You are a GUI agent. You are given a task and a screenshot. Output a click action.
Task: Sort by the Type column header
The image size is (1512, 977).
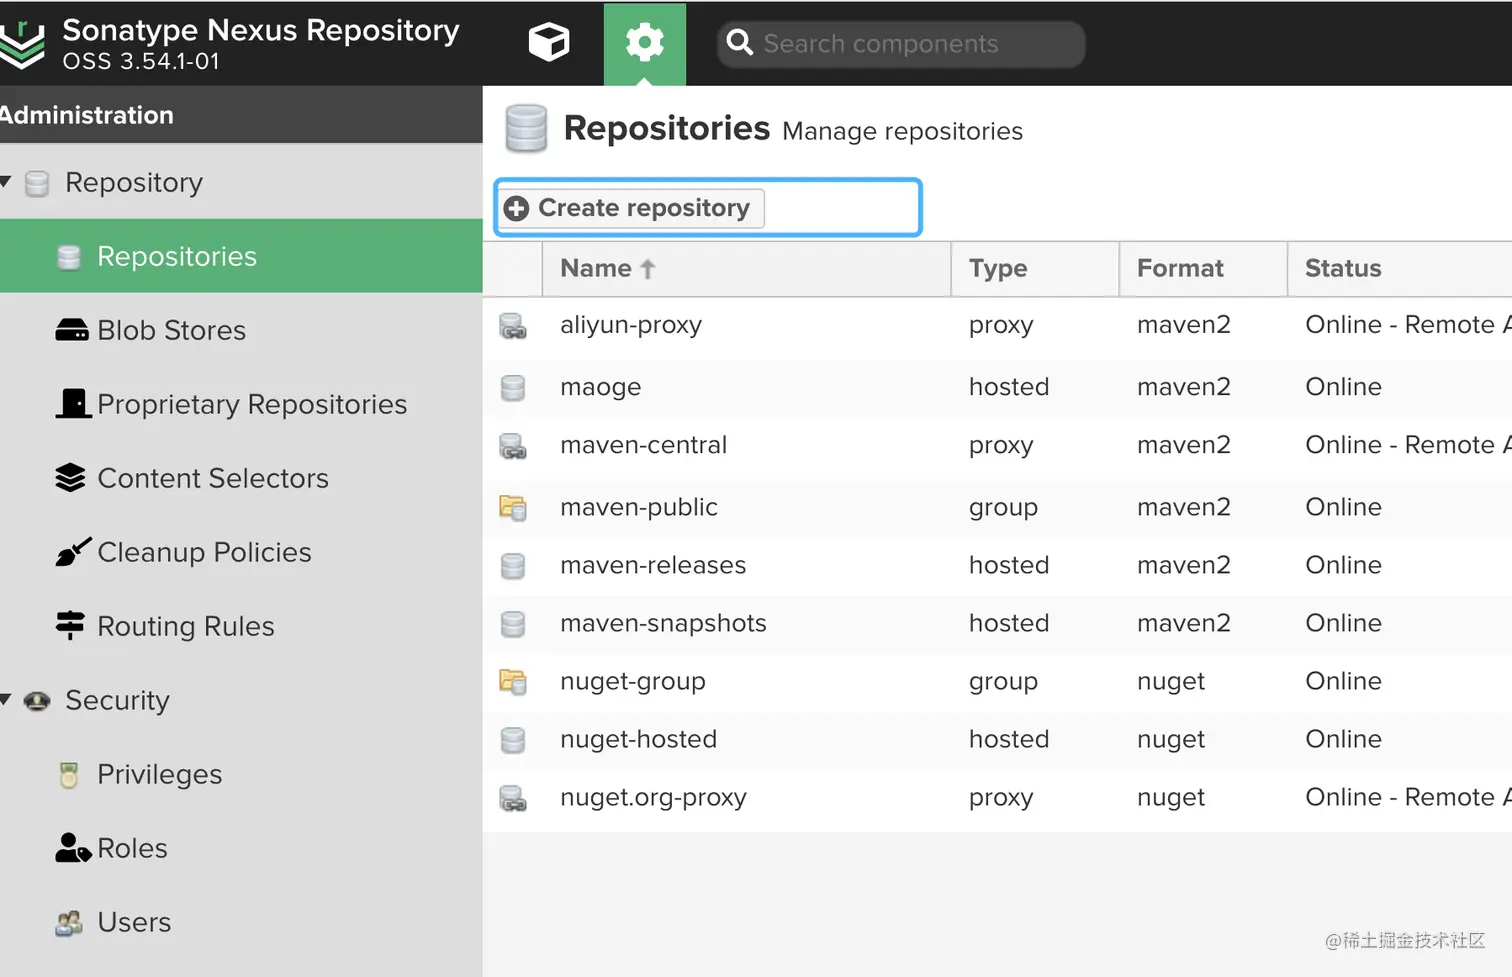point(1035,268)
